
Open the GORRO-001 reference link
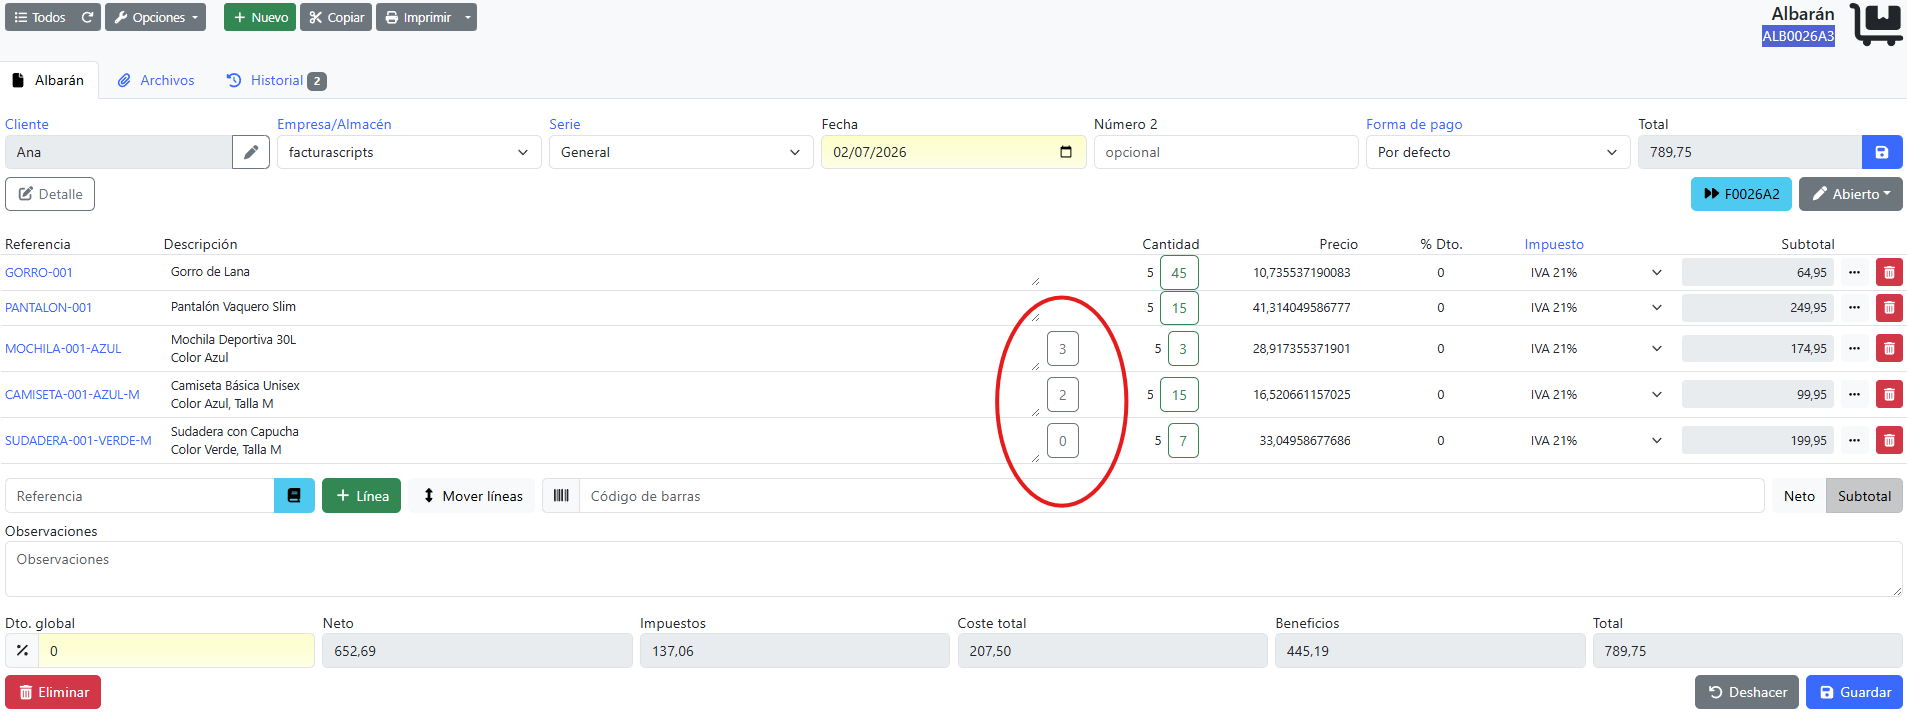click(39, 273)
